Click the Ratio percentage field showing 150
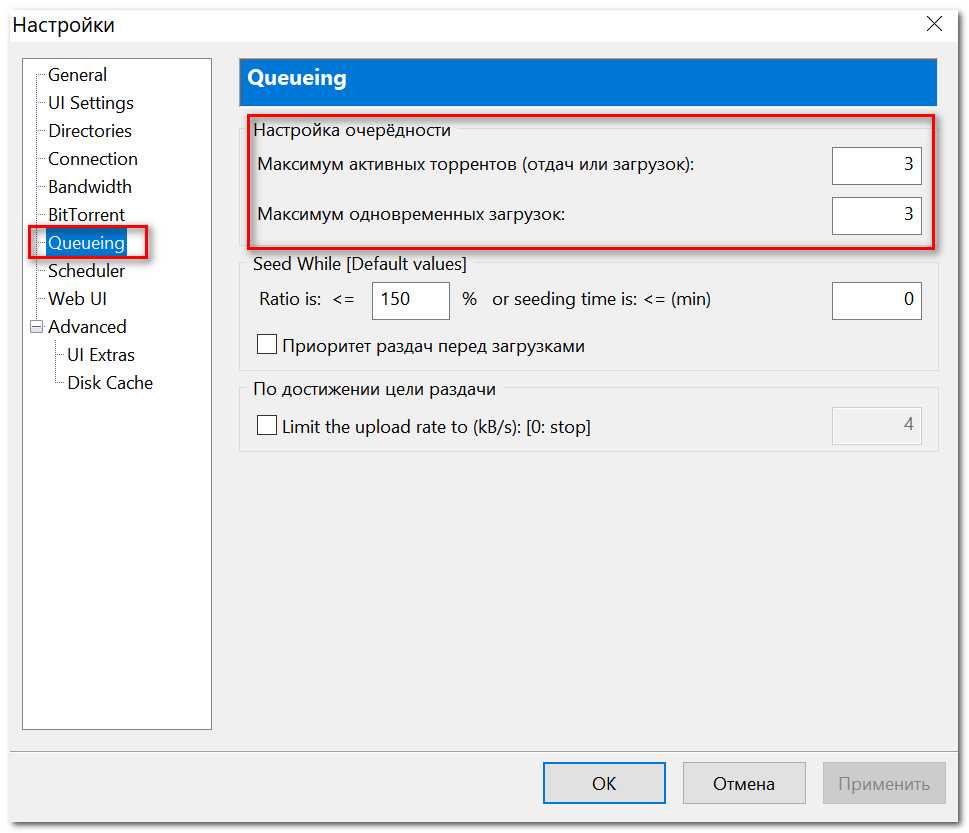This screenshot has height=833, width=969. pyautogui.click(x=410, y=300)
